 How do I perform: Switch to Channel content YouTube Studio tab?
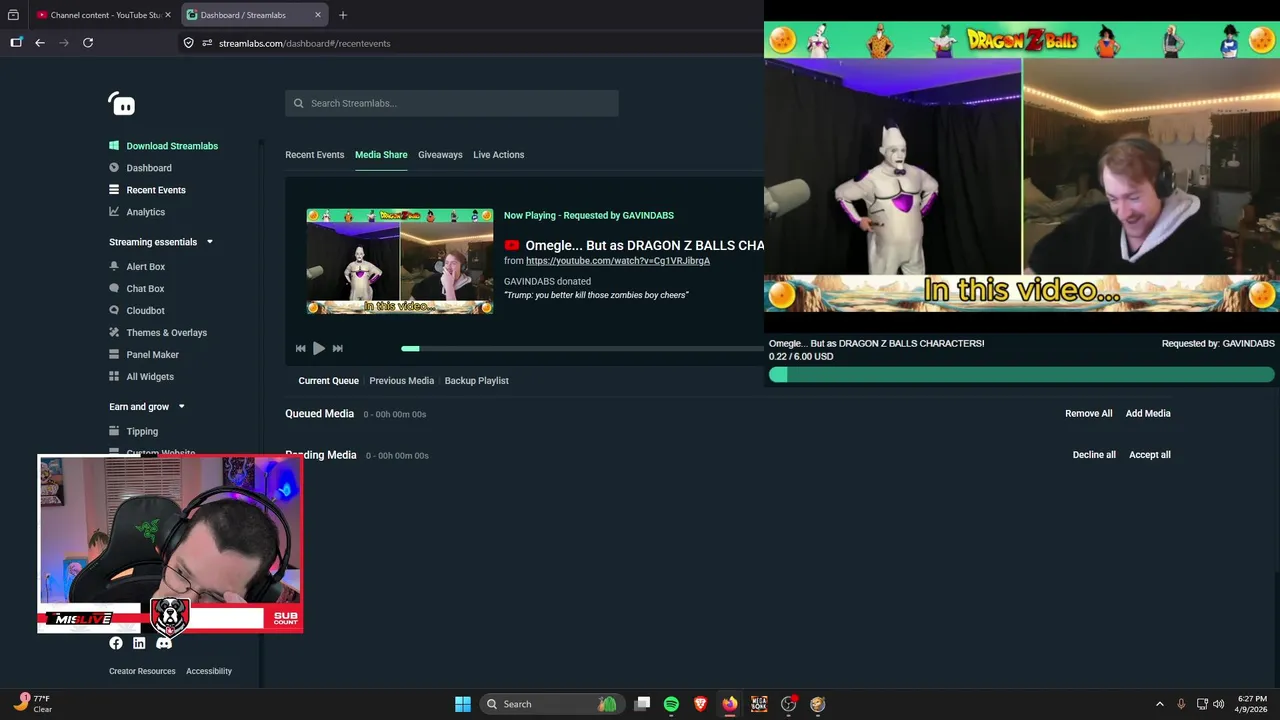pyautogui.click(x=104, y=15)
